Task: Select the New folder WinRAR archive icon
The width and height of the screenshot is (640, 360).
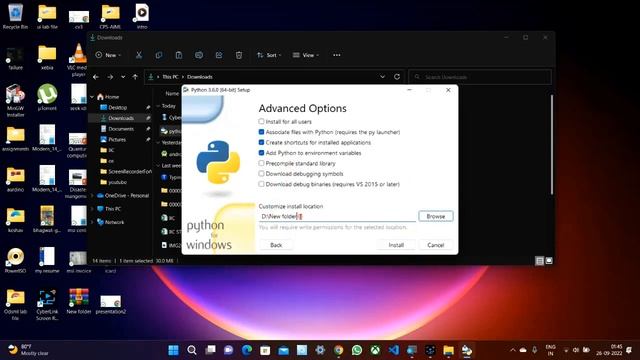Action: (x=79, y=301)
